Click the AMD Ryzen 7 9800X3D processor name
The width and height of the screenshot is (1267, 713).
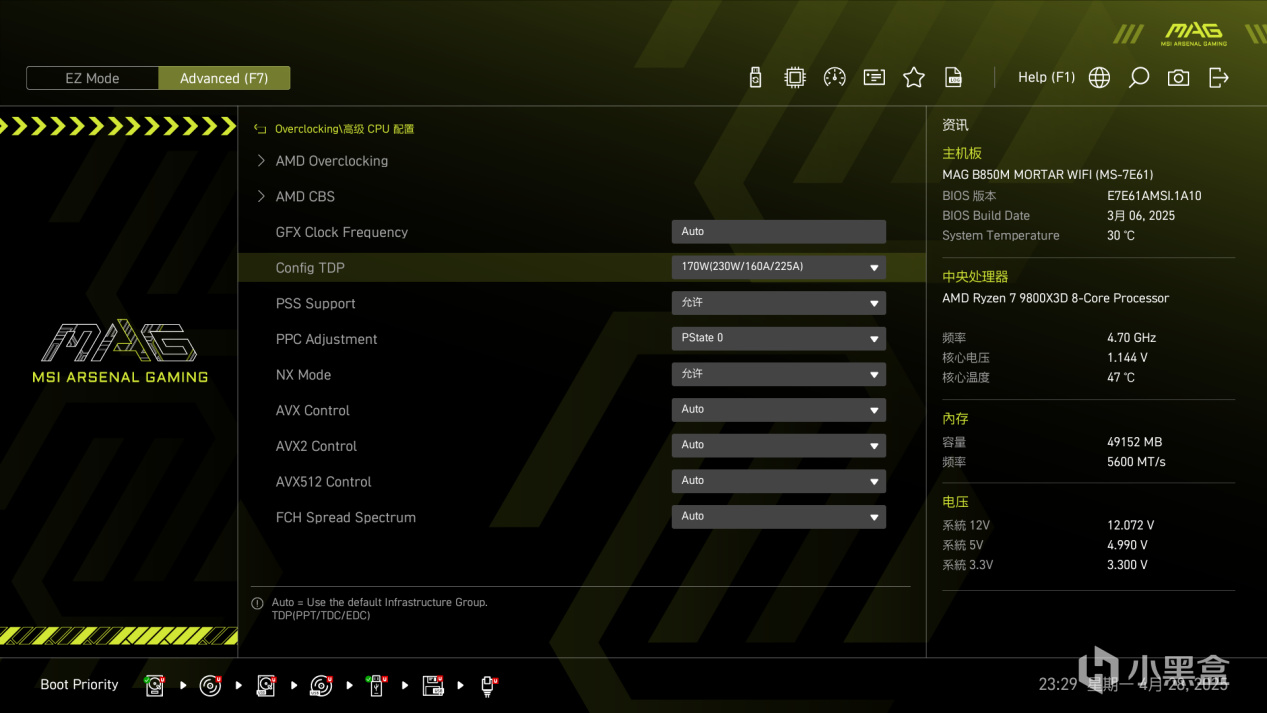(x=1055, y=298)
